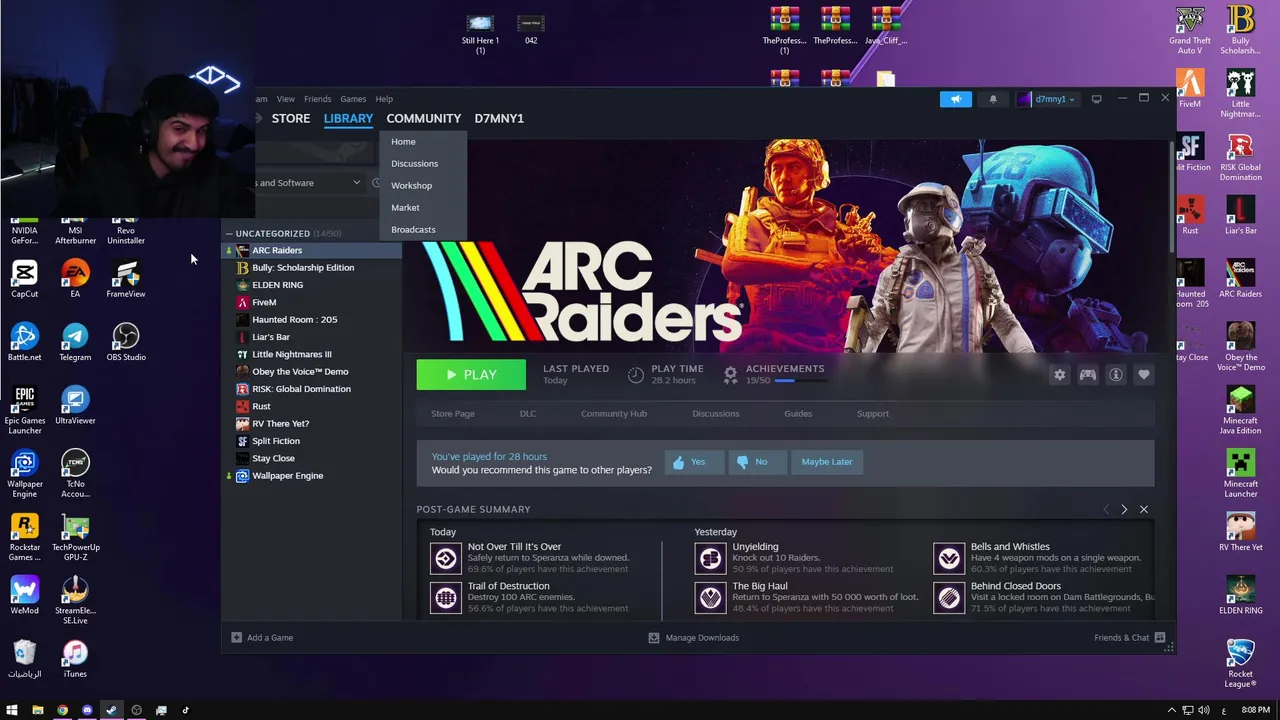Click the achievements progress bar
The image size is (1280, 720).
[x=799, y=381]
